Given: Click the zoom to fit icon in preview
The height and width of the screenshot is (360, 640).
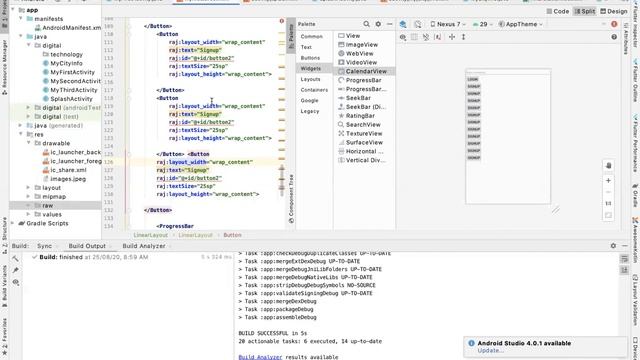Looking at the screenshot, I should click(608, 215).
